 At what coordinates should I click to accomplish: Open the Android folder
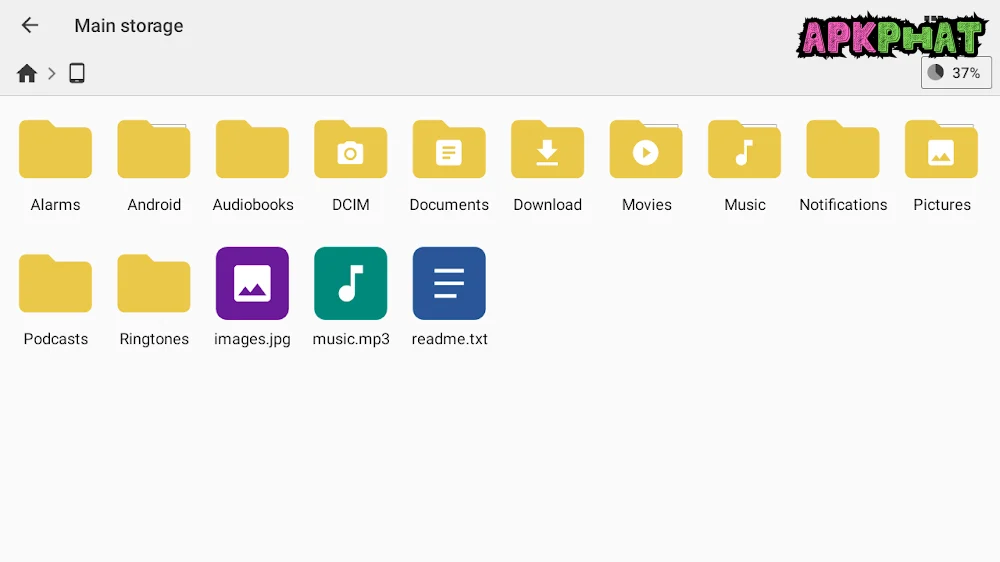154,151
